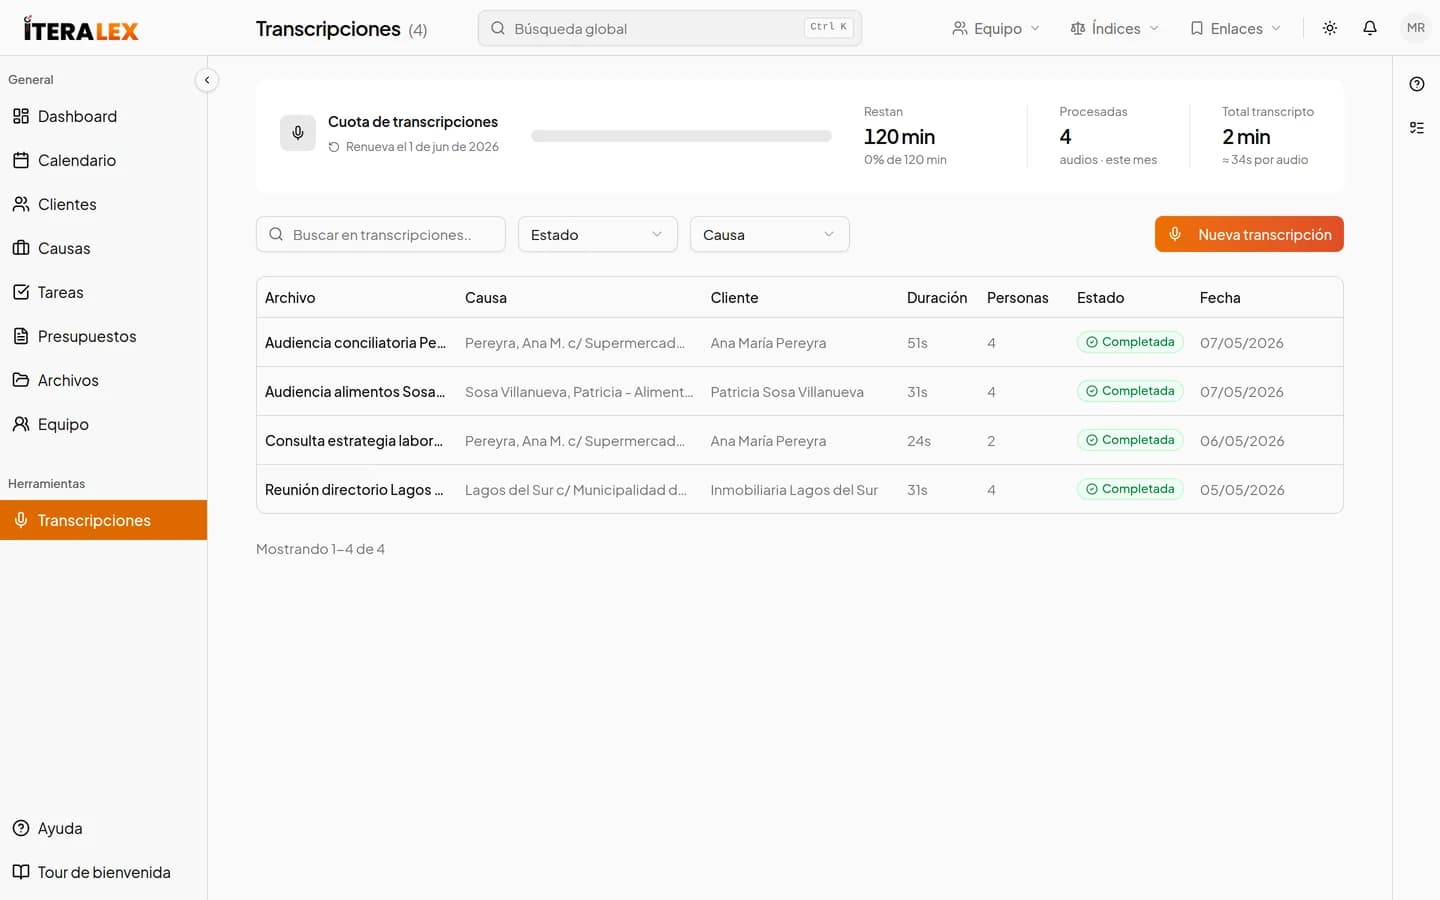Open the Presupuestos page
The image size is (1440, 900).
[x=104, y=336]
